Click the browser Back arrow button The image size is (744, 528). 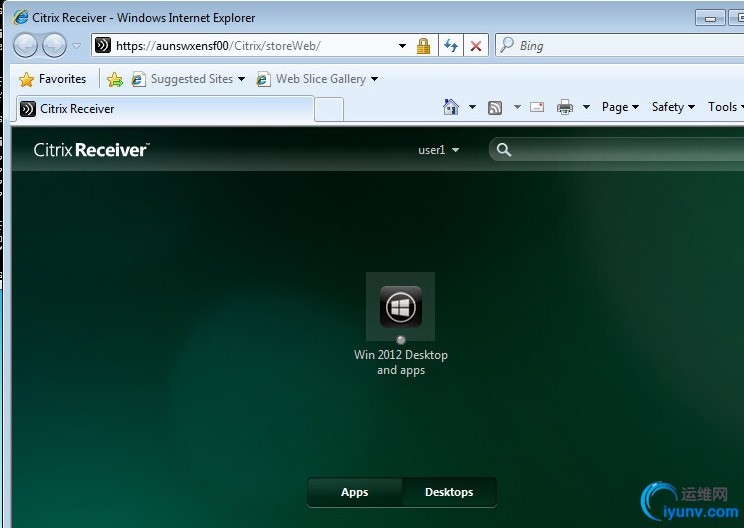26,46
